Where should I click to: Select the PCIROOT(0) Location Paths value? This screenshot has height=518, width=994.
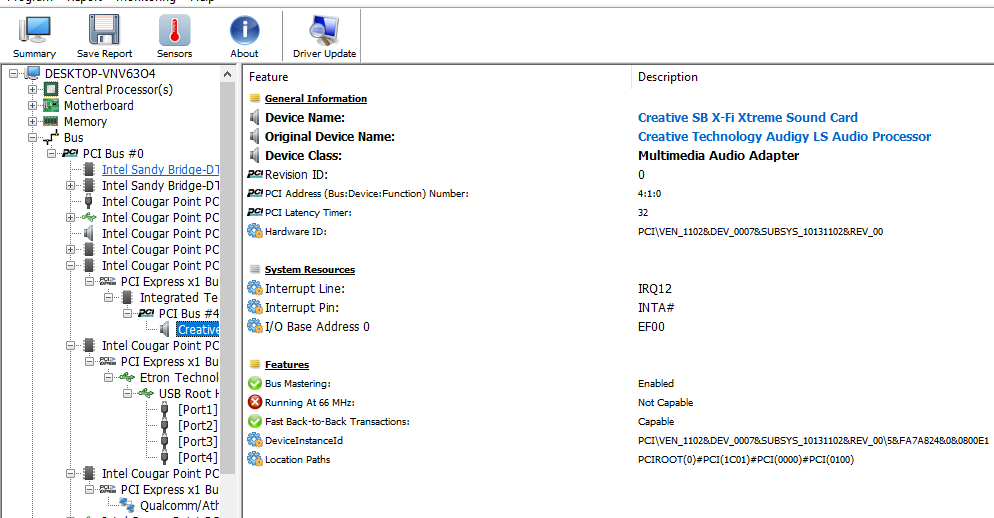click(x=746, y=460)
